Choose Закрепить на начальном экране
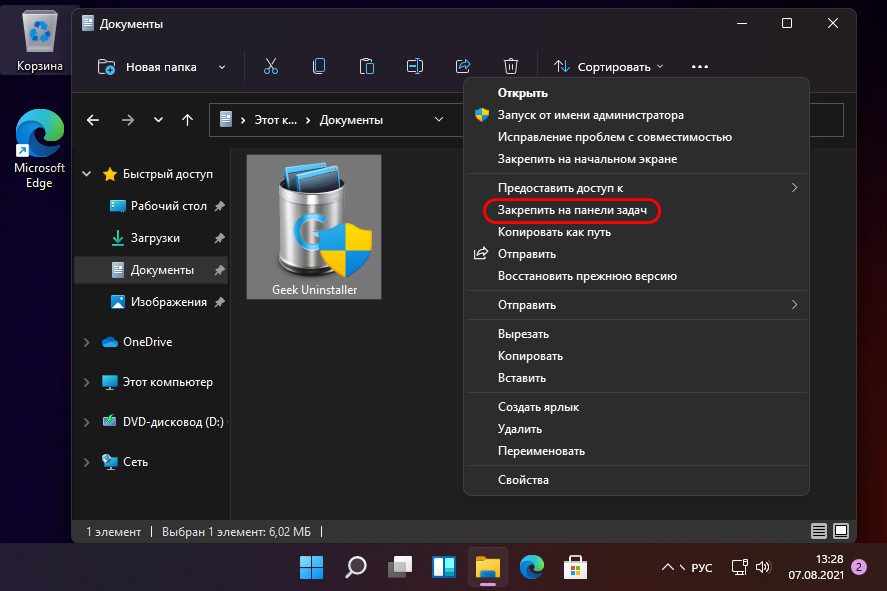 click(636, 159)
